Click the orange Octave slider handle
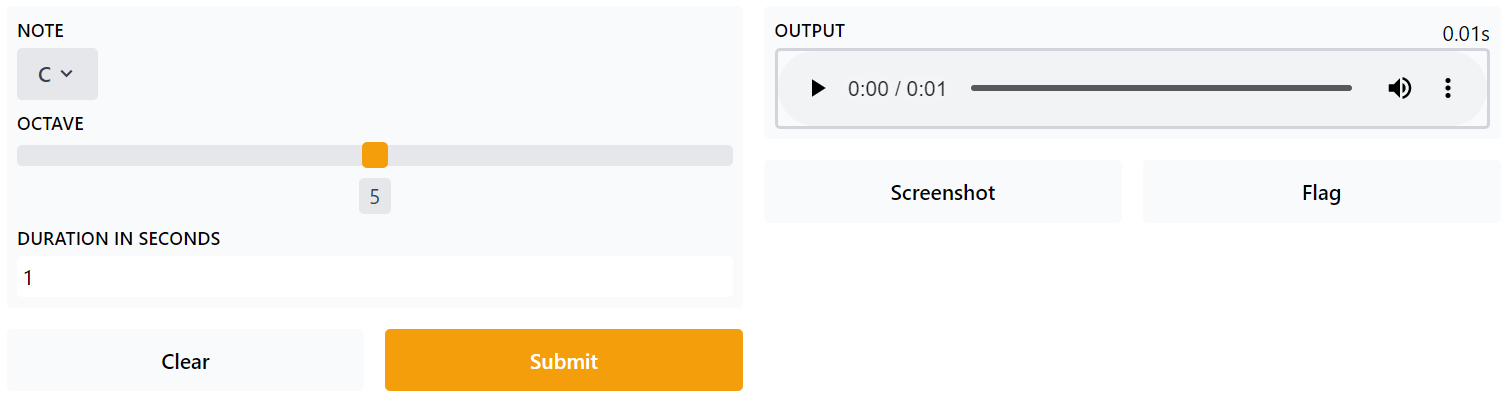1511x403 pixels. point(375,155)
